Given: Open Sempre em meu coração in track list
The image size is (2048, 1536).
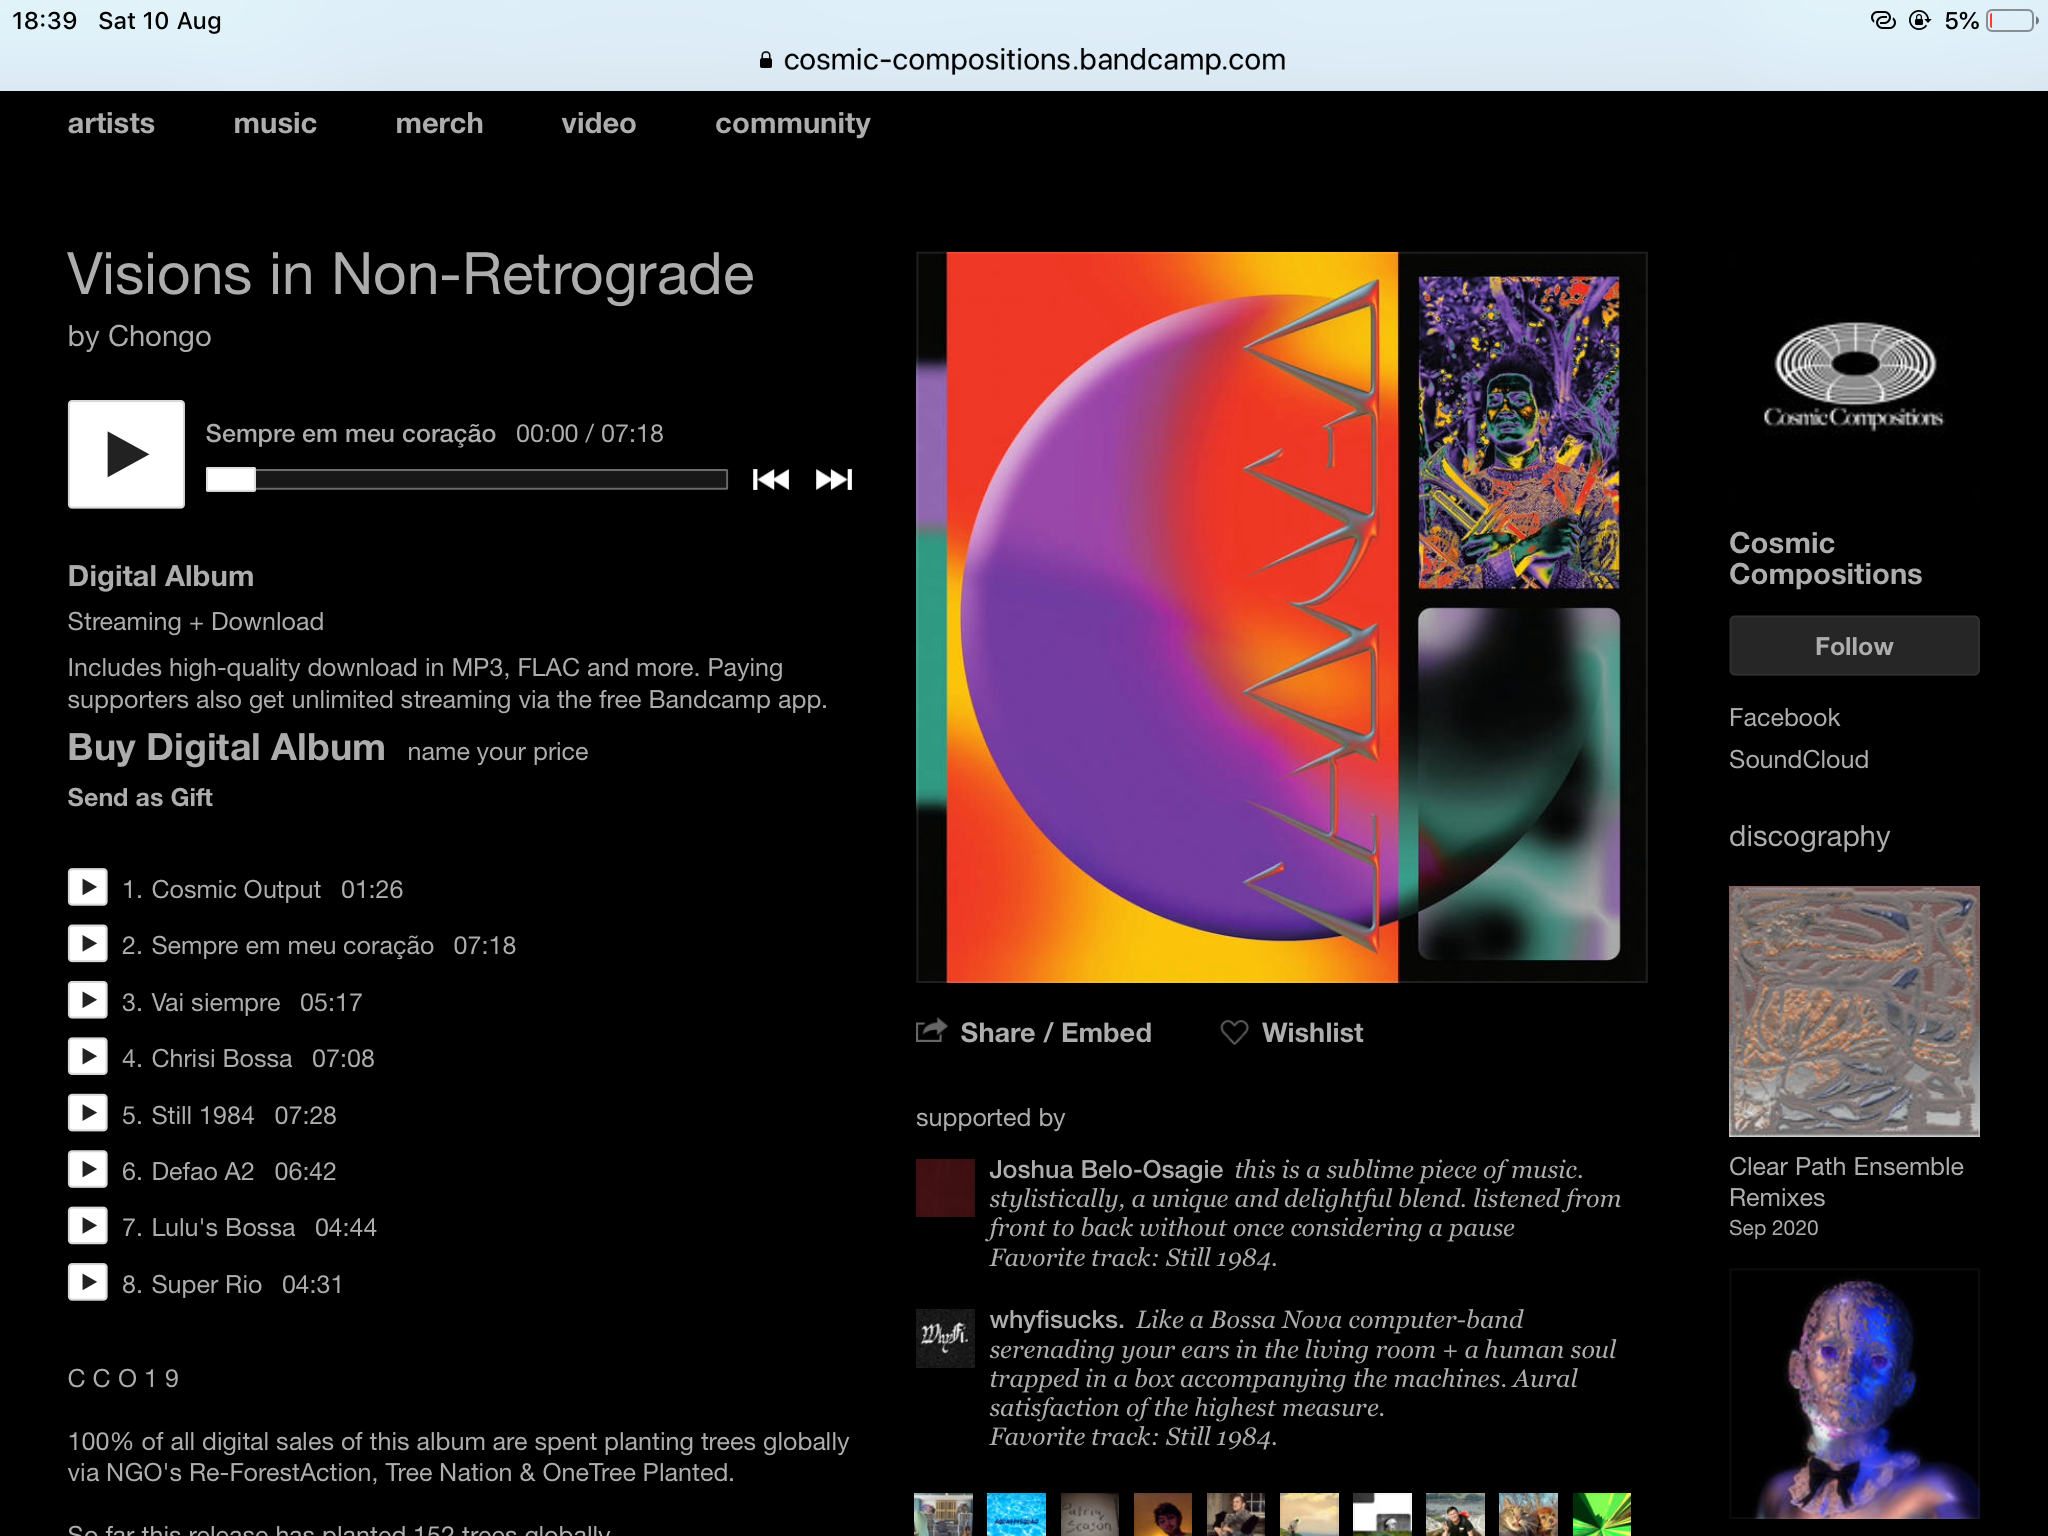Looking at the screenshot, I should pos(293,945).
